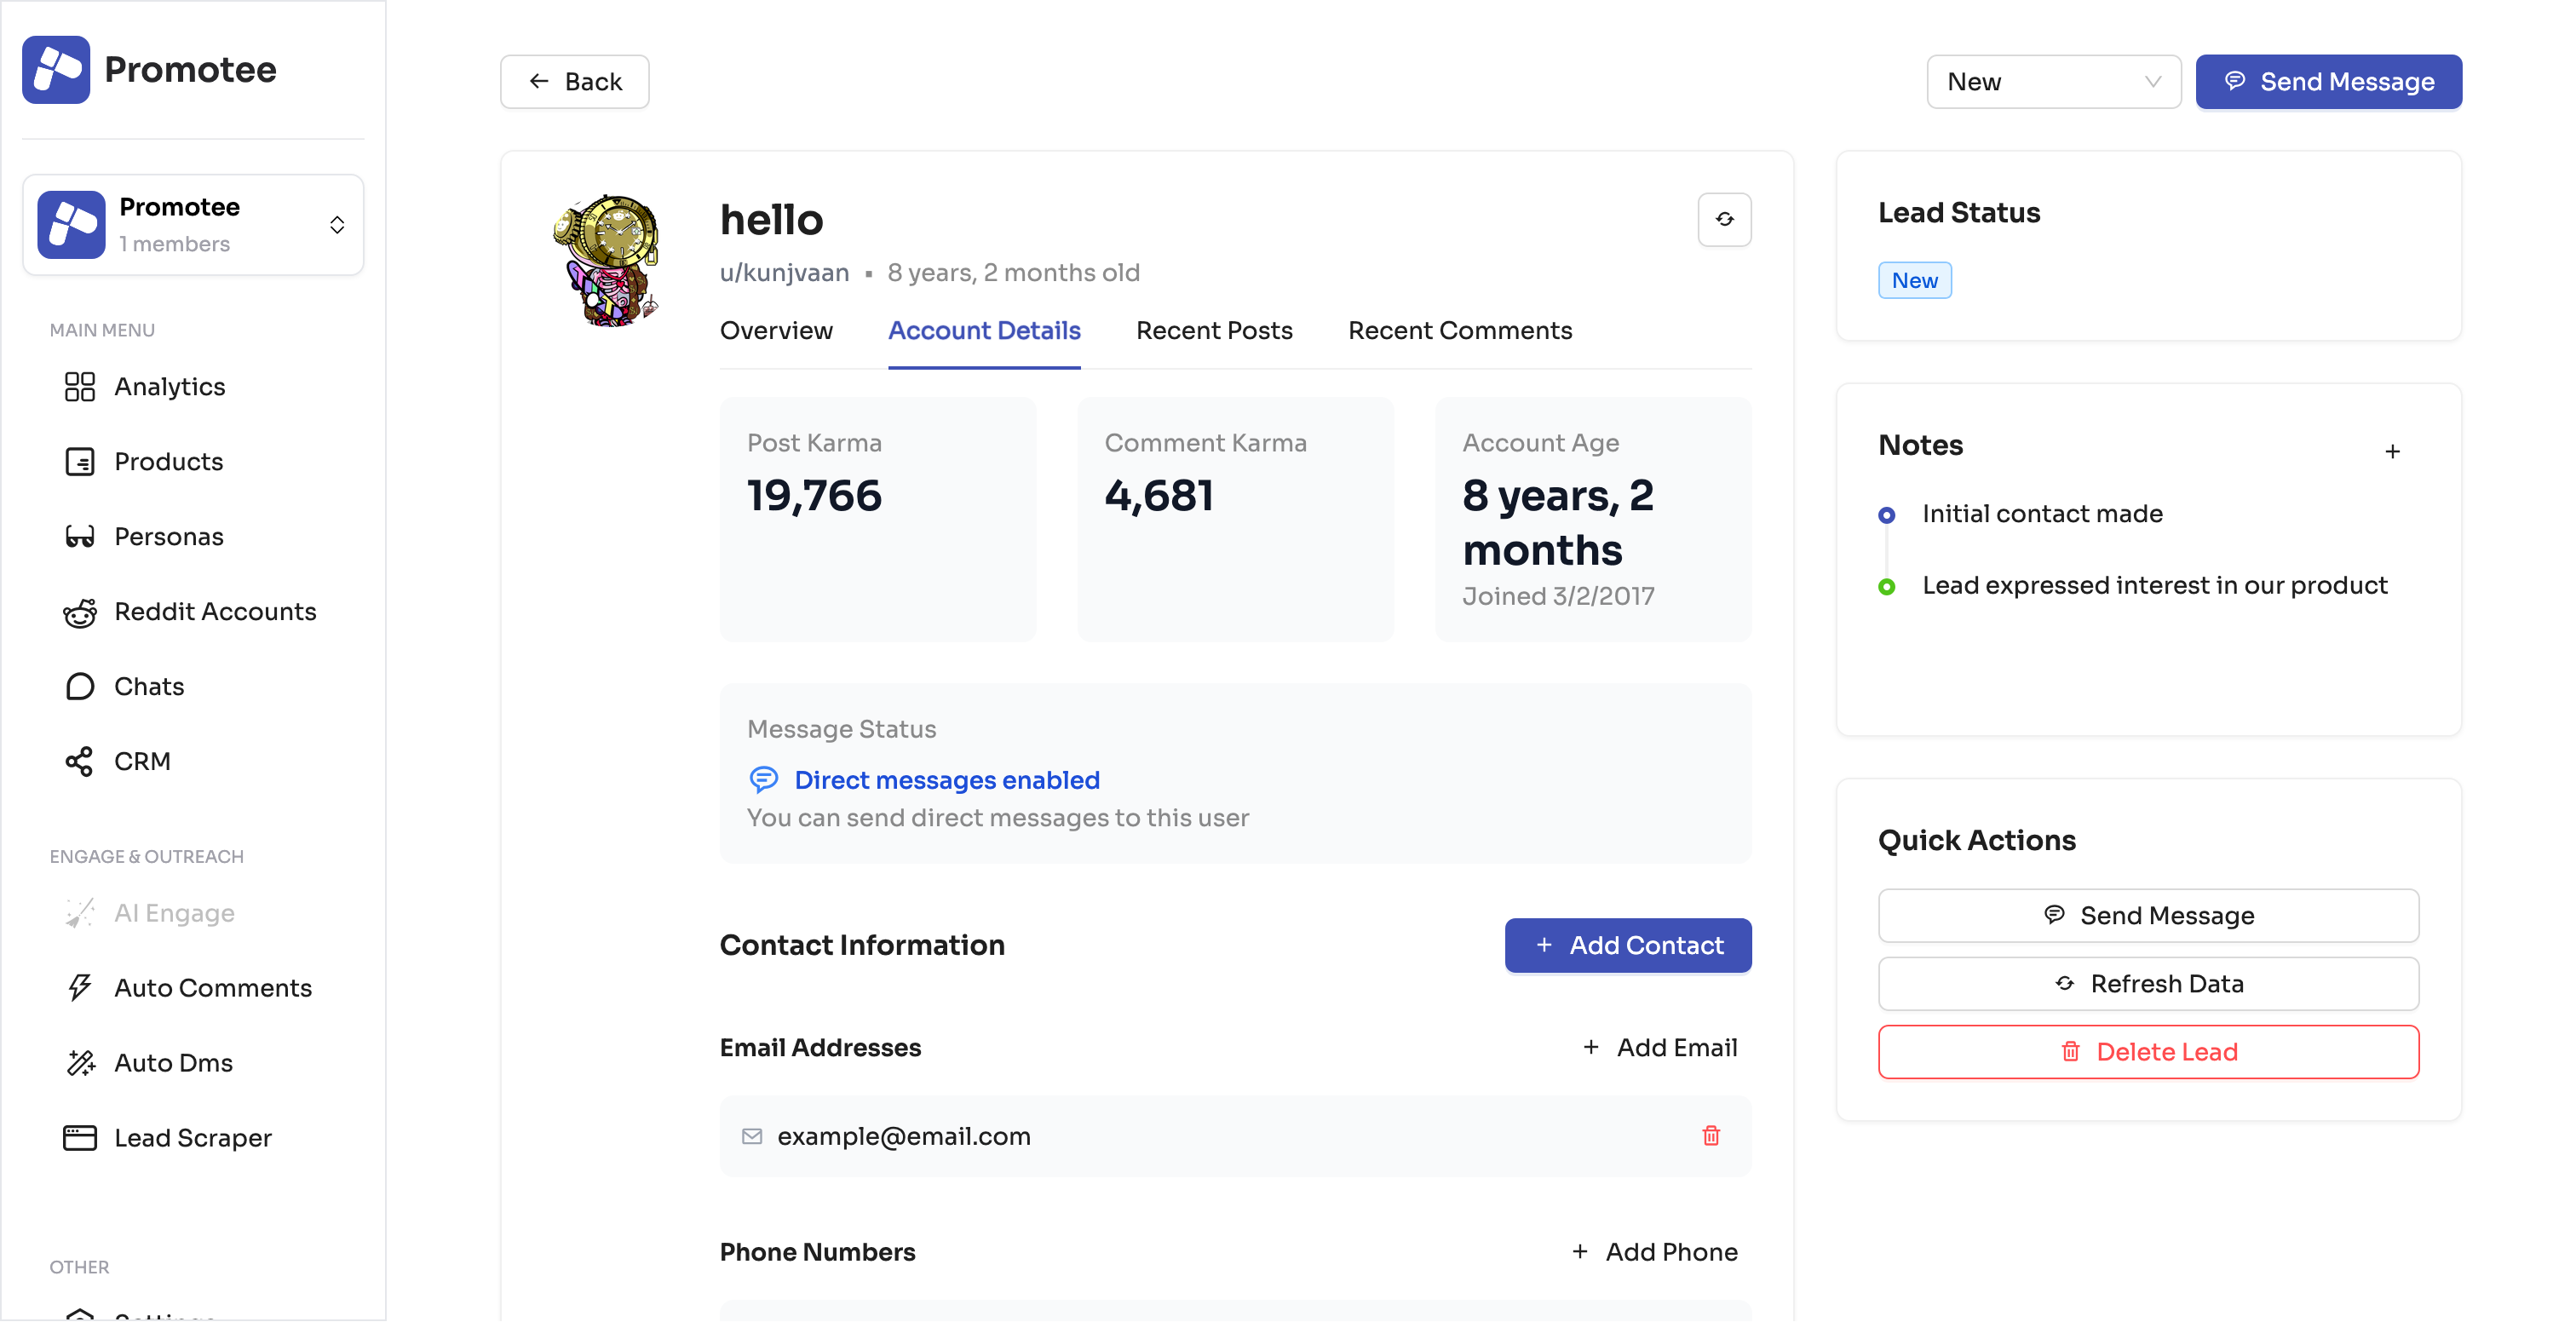The width and height of the screenshot is (2576, 1322).
Task: Click the Joined 3/2/2017 text
Action: [x=1558, y=597]
